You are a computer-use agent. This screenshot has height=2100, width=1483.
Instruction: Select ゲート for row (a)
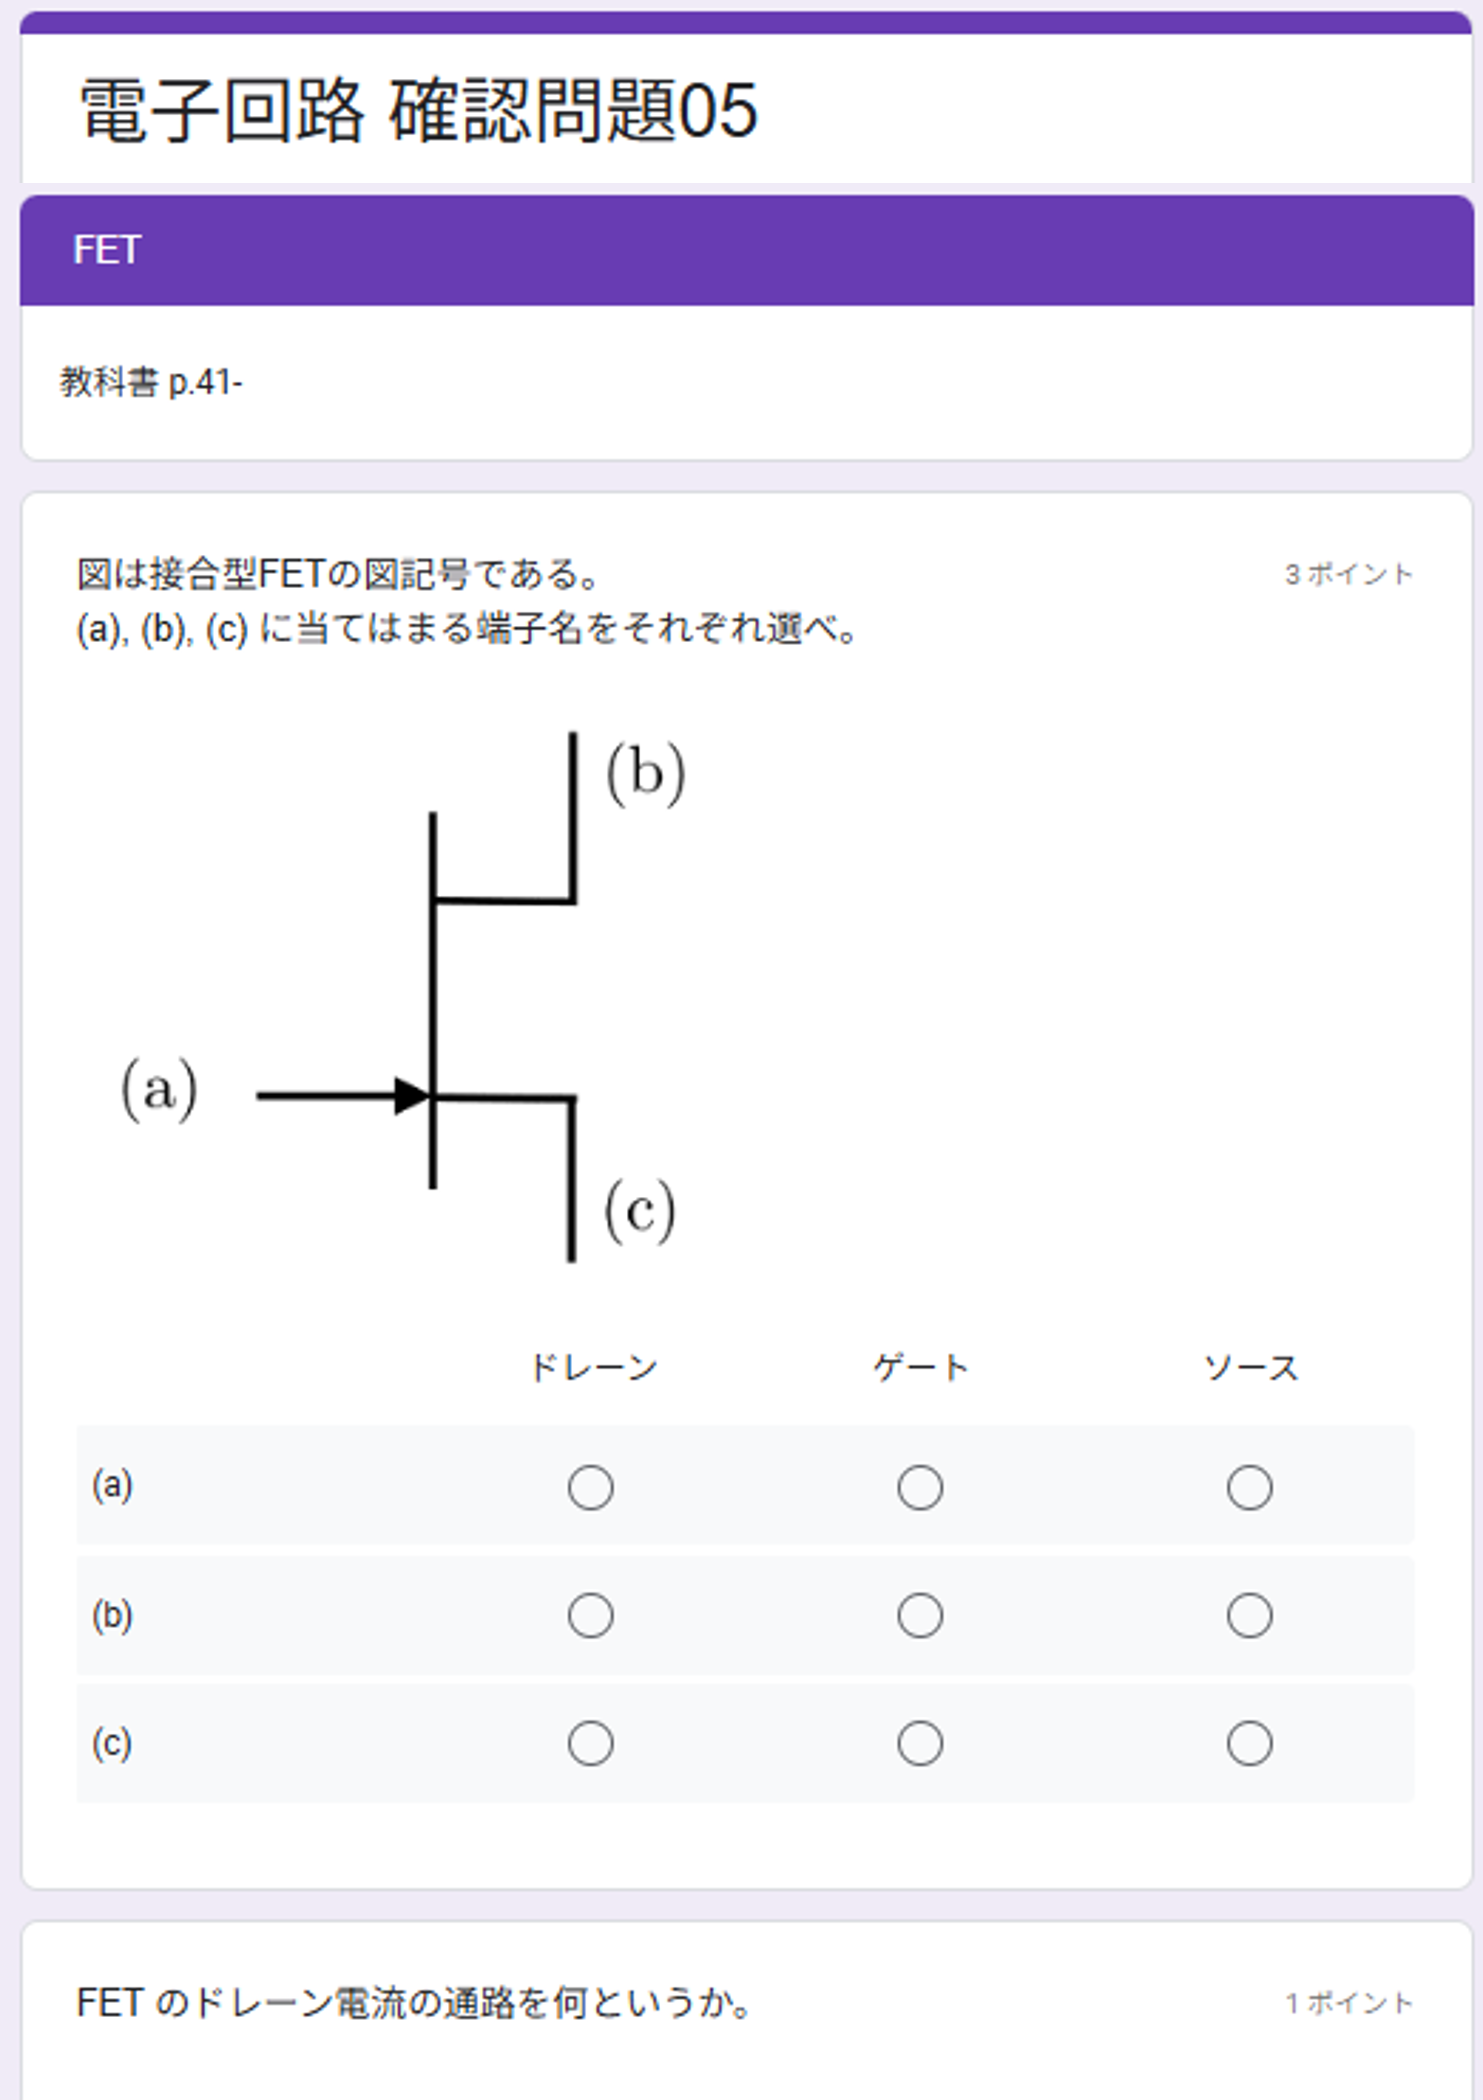pos(919,1487)
